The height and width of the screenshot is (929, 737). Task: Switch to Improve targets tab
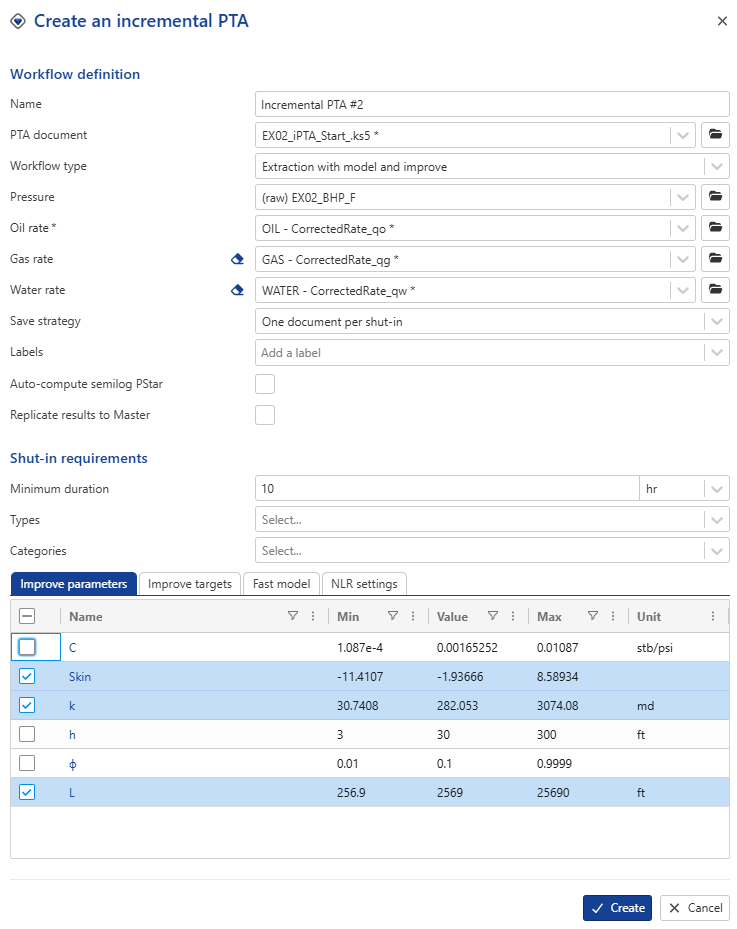[190, 584]
